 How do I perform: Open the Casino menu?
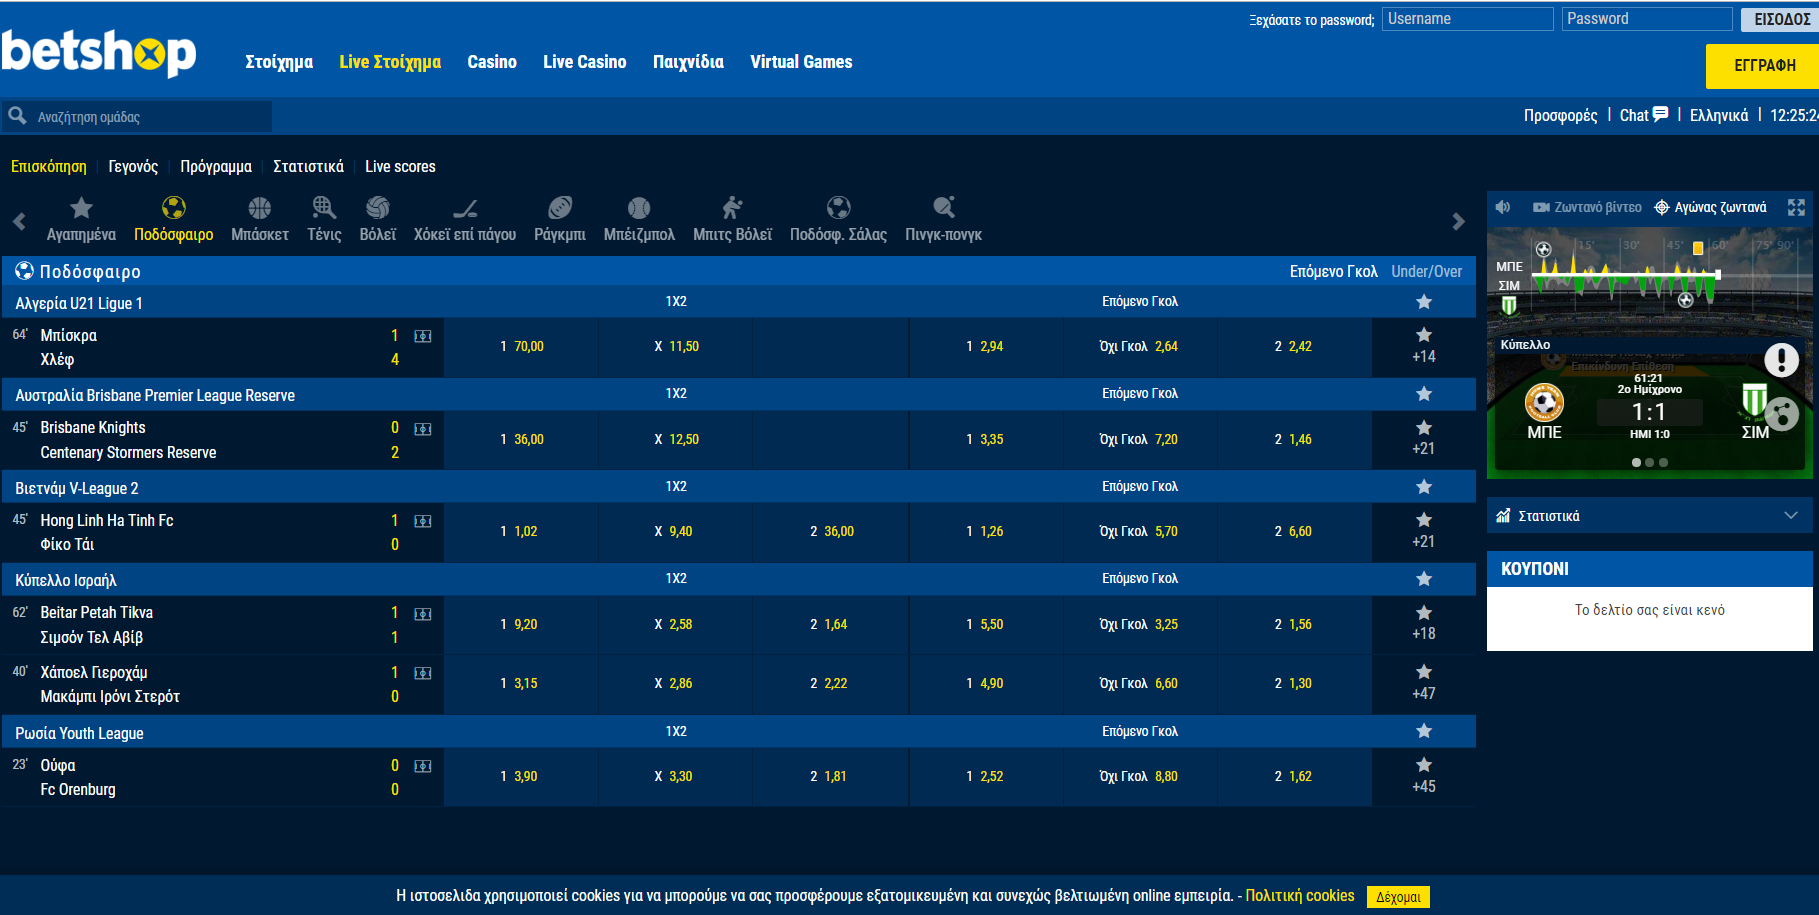[492, 62]
